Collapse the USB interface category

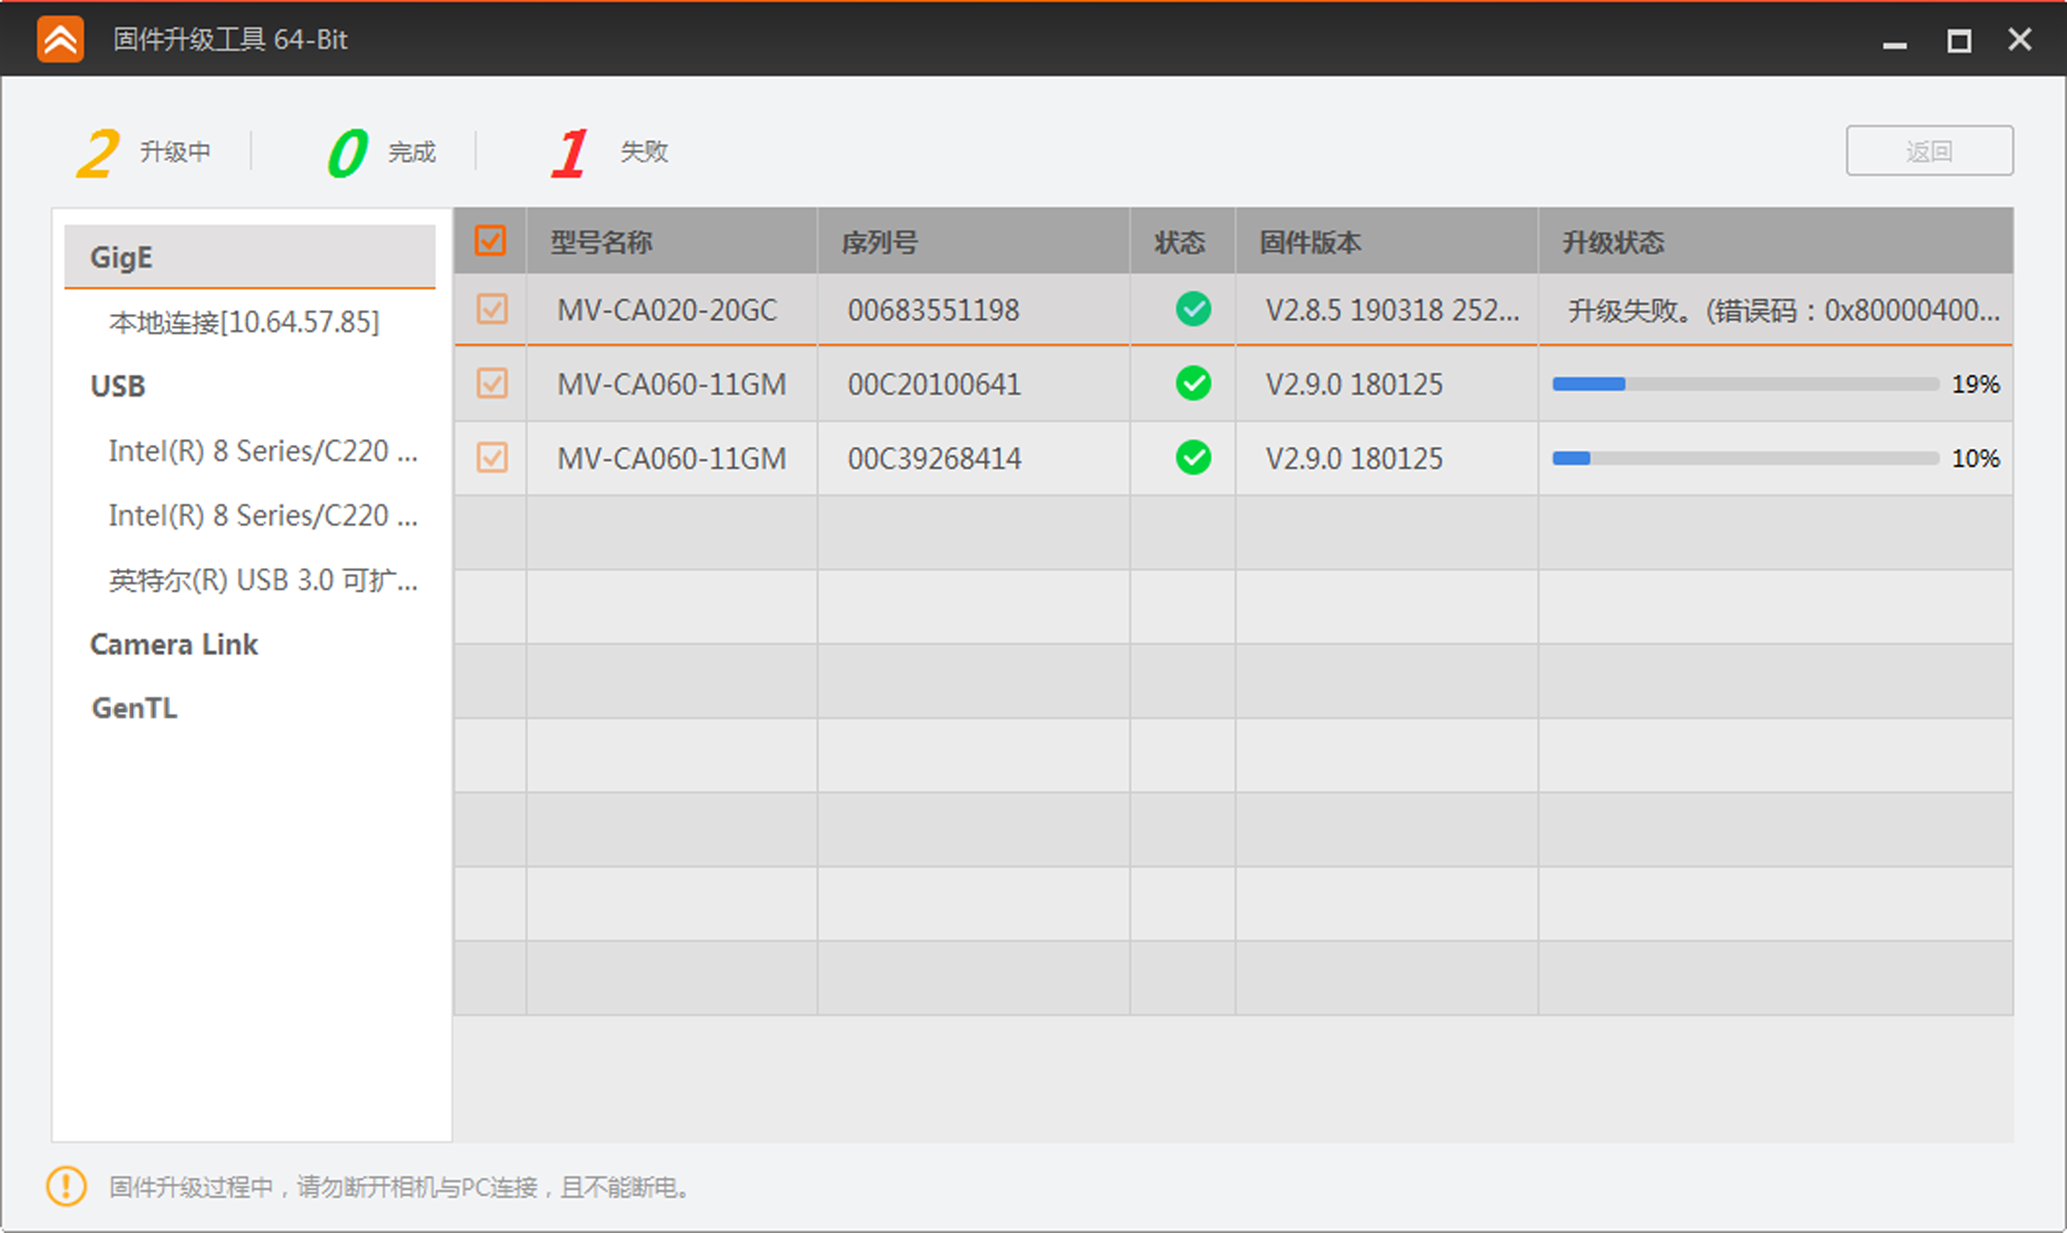[x=118, y=386]
